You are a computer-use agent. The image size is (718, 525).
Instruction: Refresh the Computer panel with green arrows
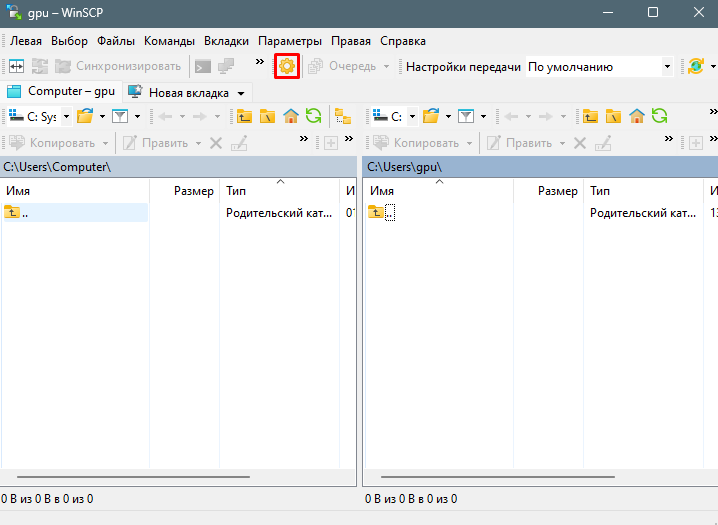pyautogui.click(x=314, y=116)
